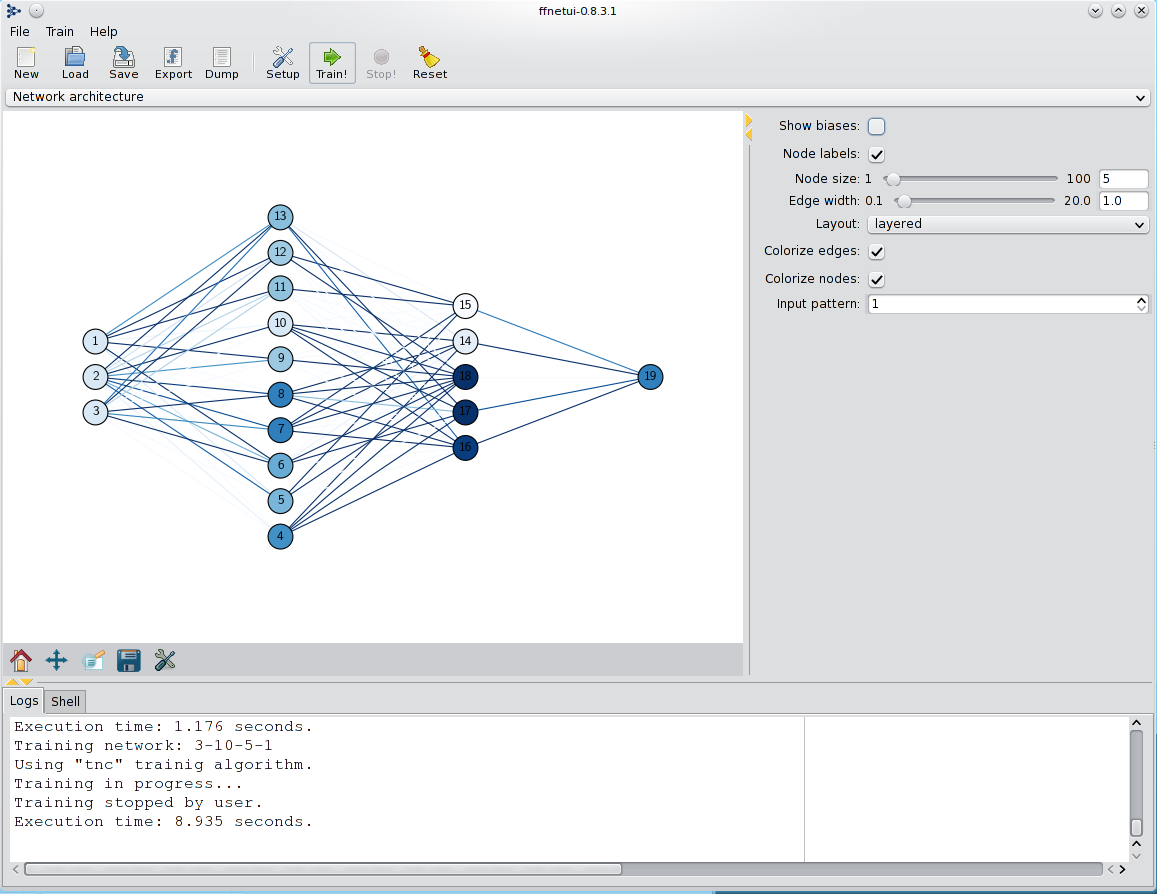The image size is (1157, 894).
Task: Click network node 9
Action: tap(280, 358)
